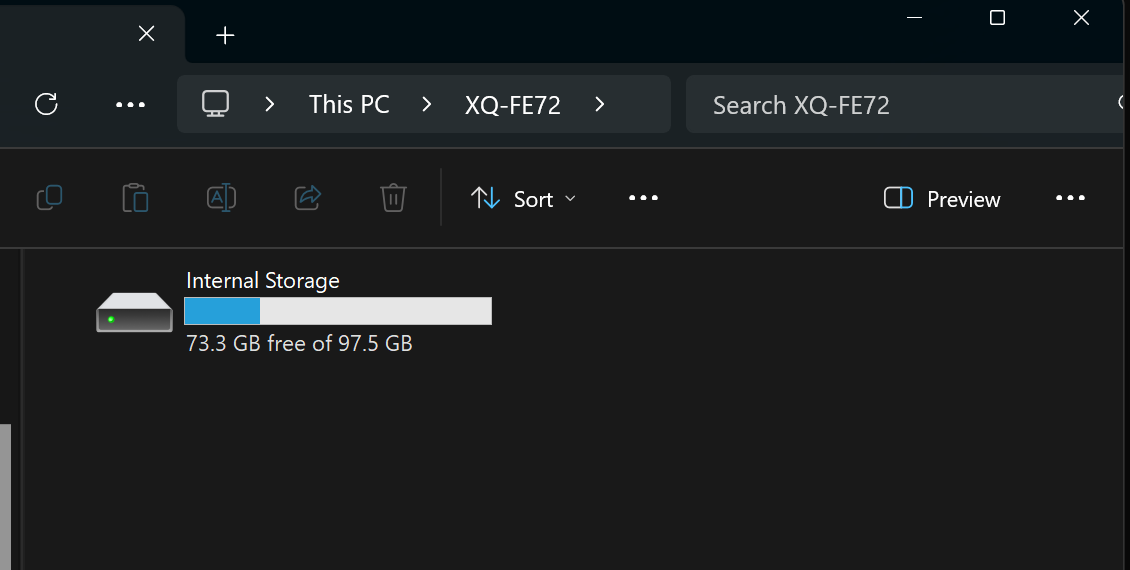
Task: Click the Refresh icon
Action: coord(46,104)
